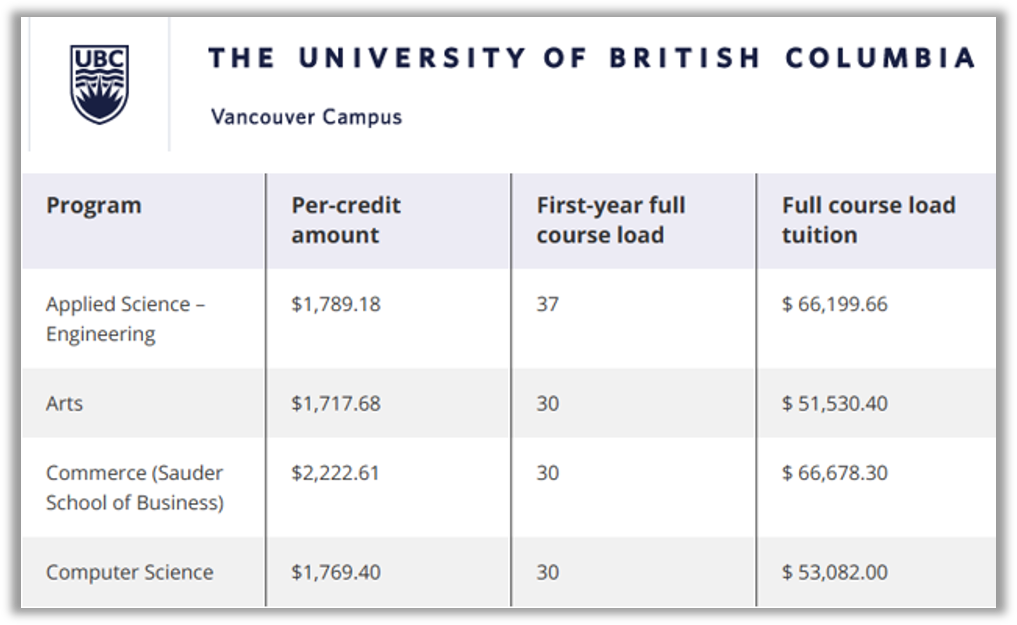Click the Program column header
Screen dimensions: 1017x625
[93, 206]
